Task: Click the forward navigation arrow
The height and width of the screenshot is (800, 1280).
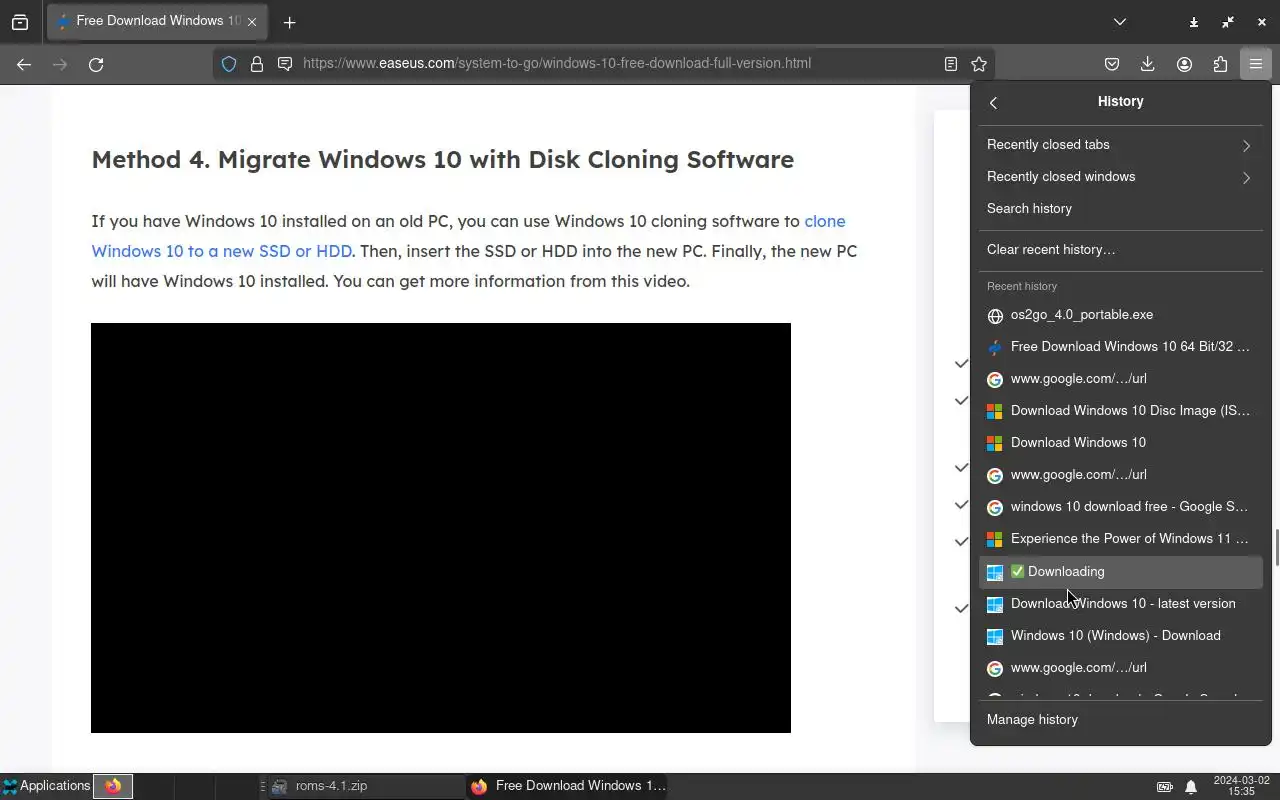Action: [x=60, y=64]
